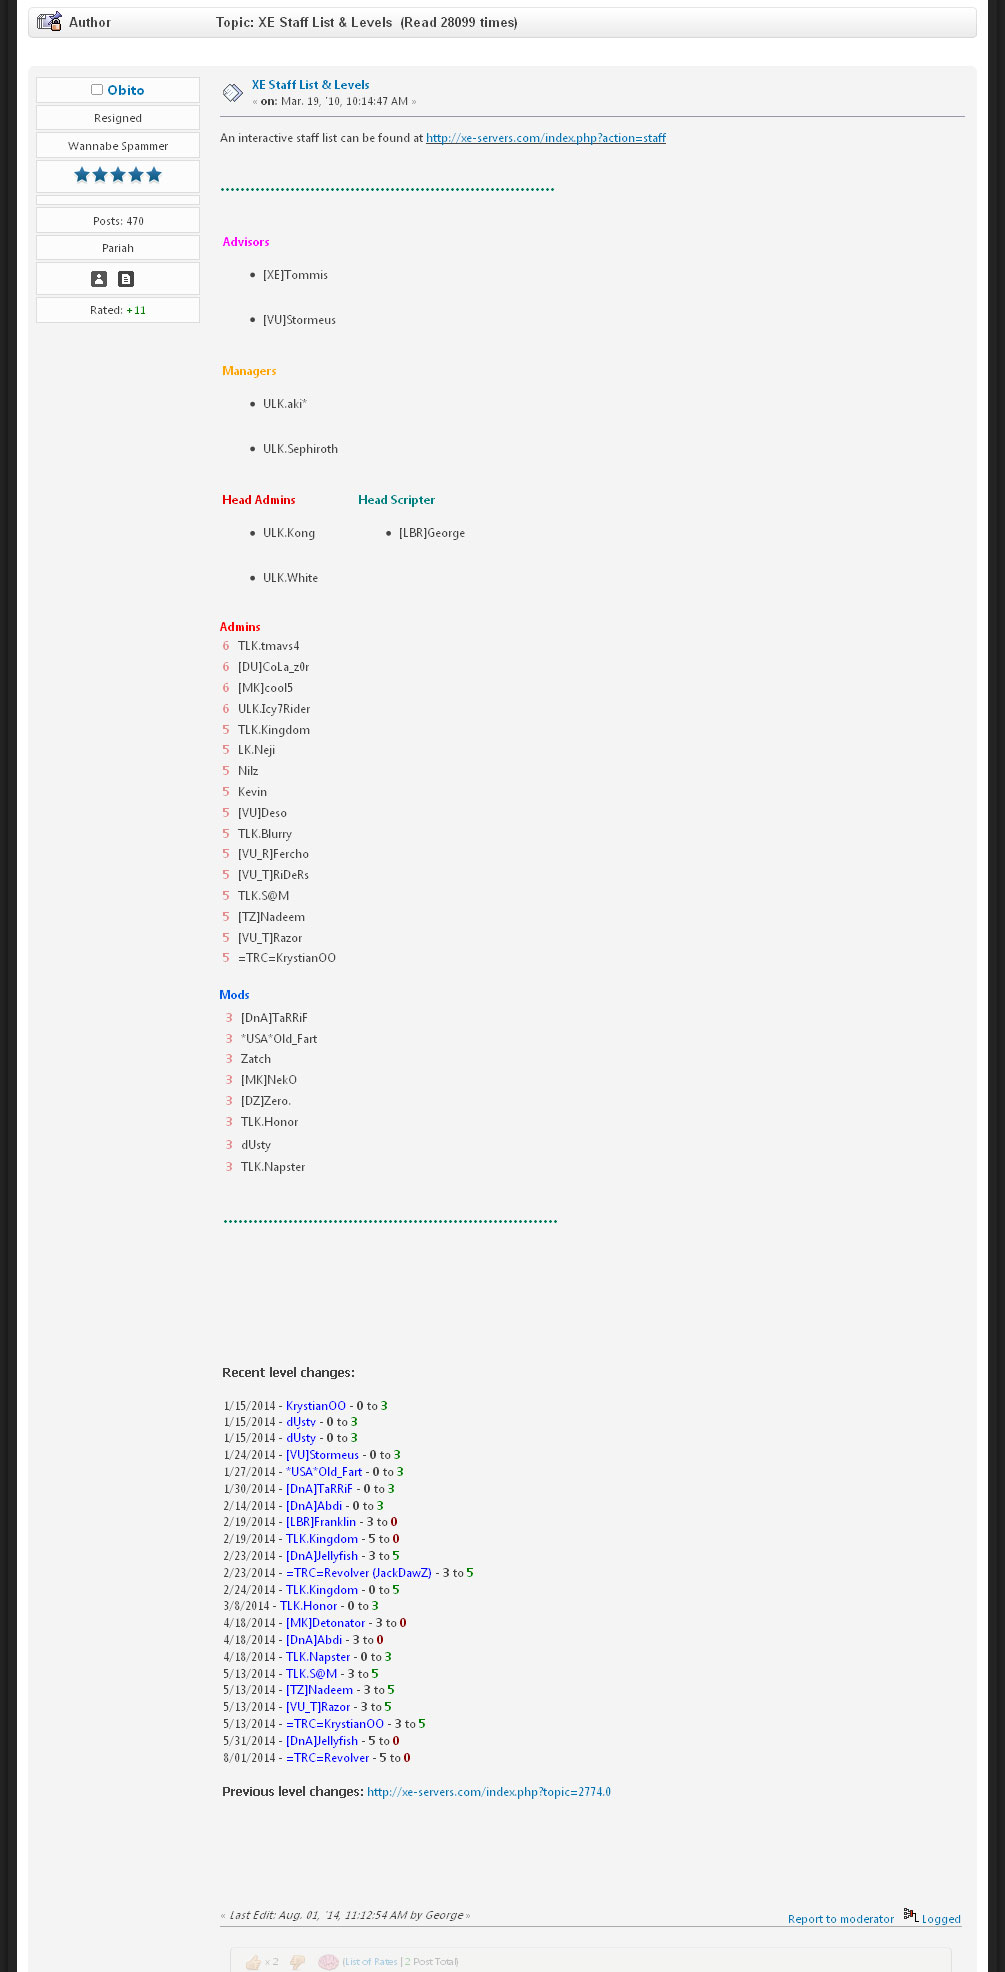This screenshot has height=1972, width=1005.
Task: Open =TRC=Revolver link dated 8/01/2014
Action: coord(328,1758)
